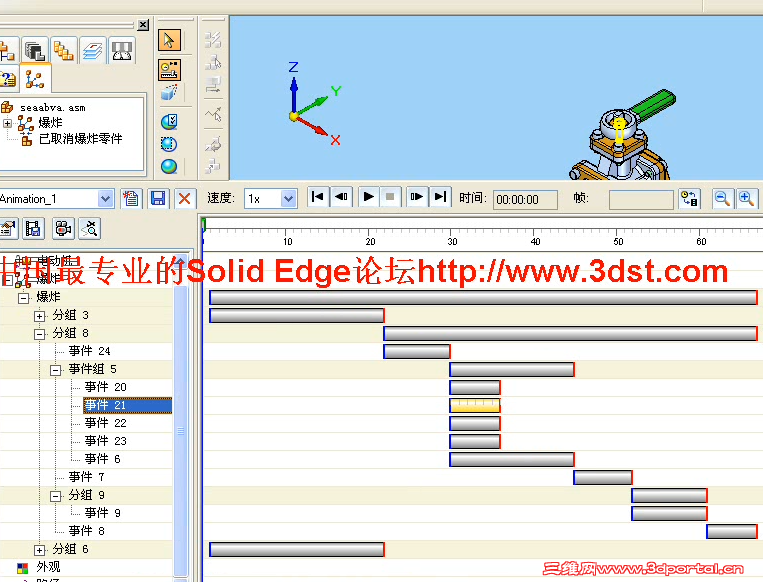Screen dimensions: 763x582
Task: Select 事件 20 in the tree
Action: 106,387
